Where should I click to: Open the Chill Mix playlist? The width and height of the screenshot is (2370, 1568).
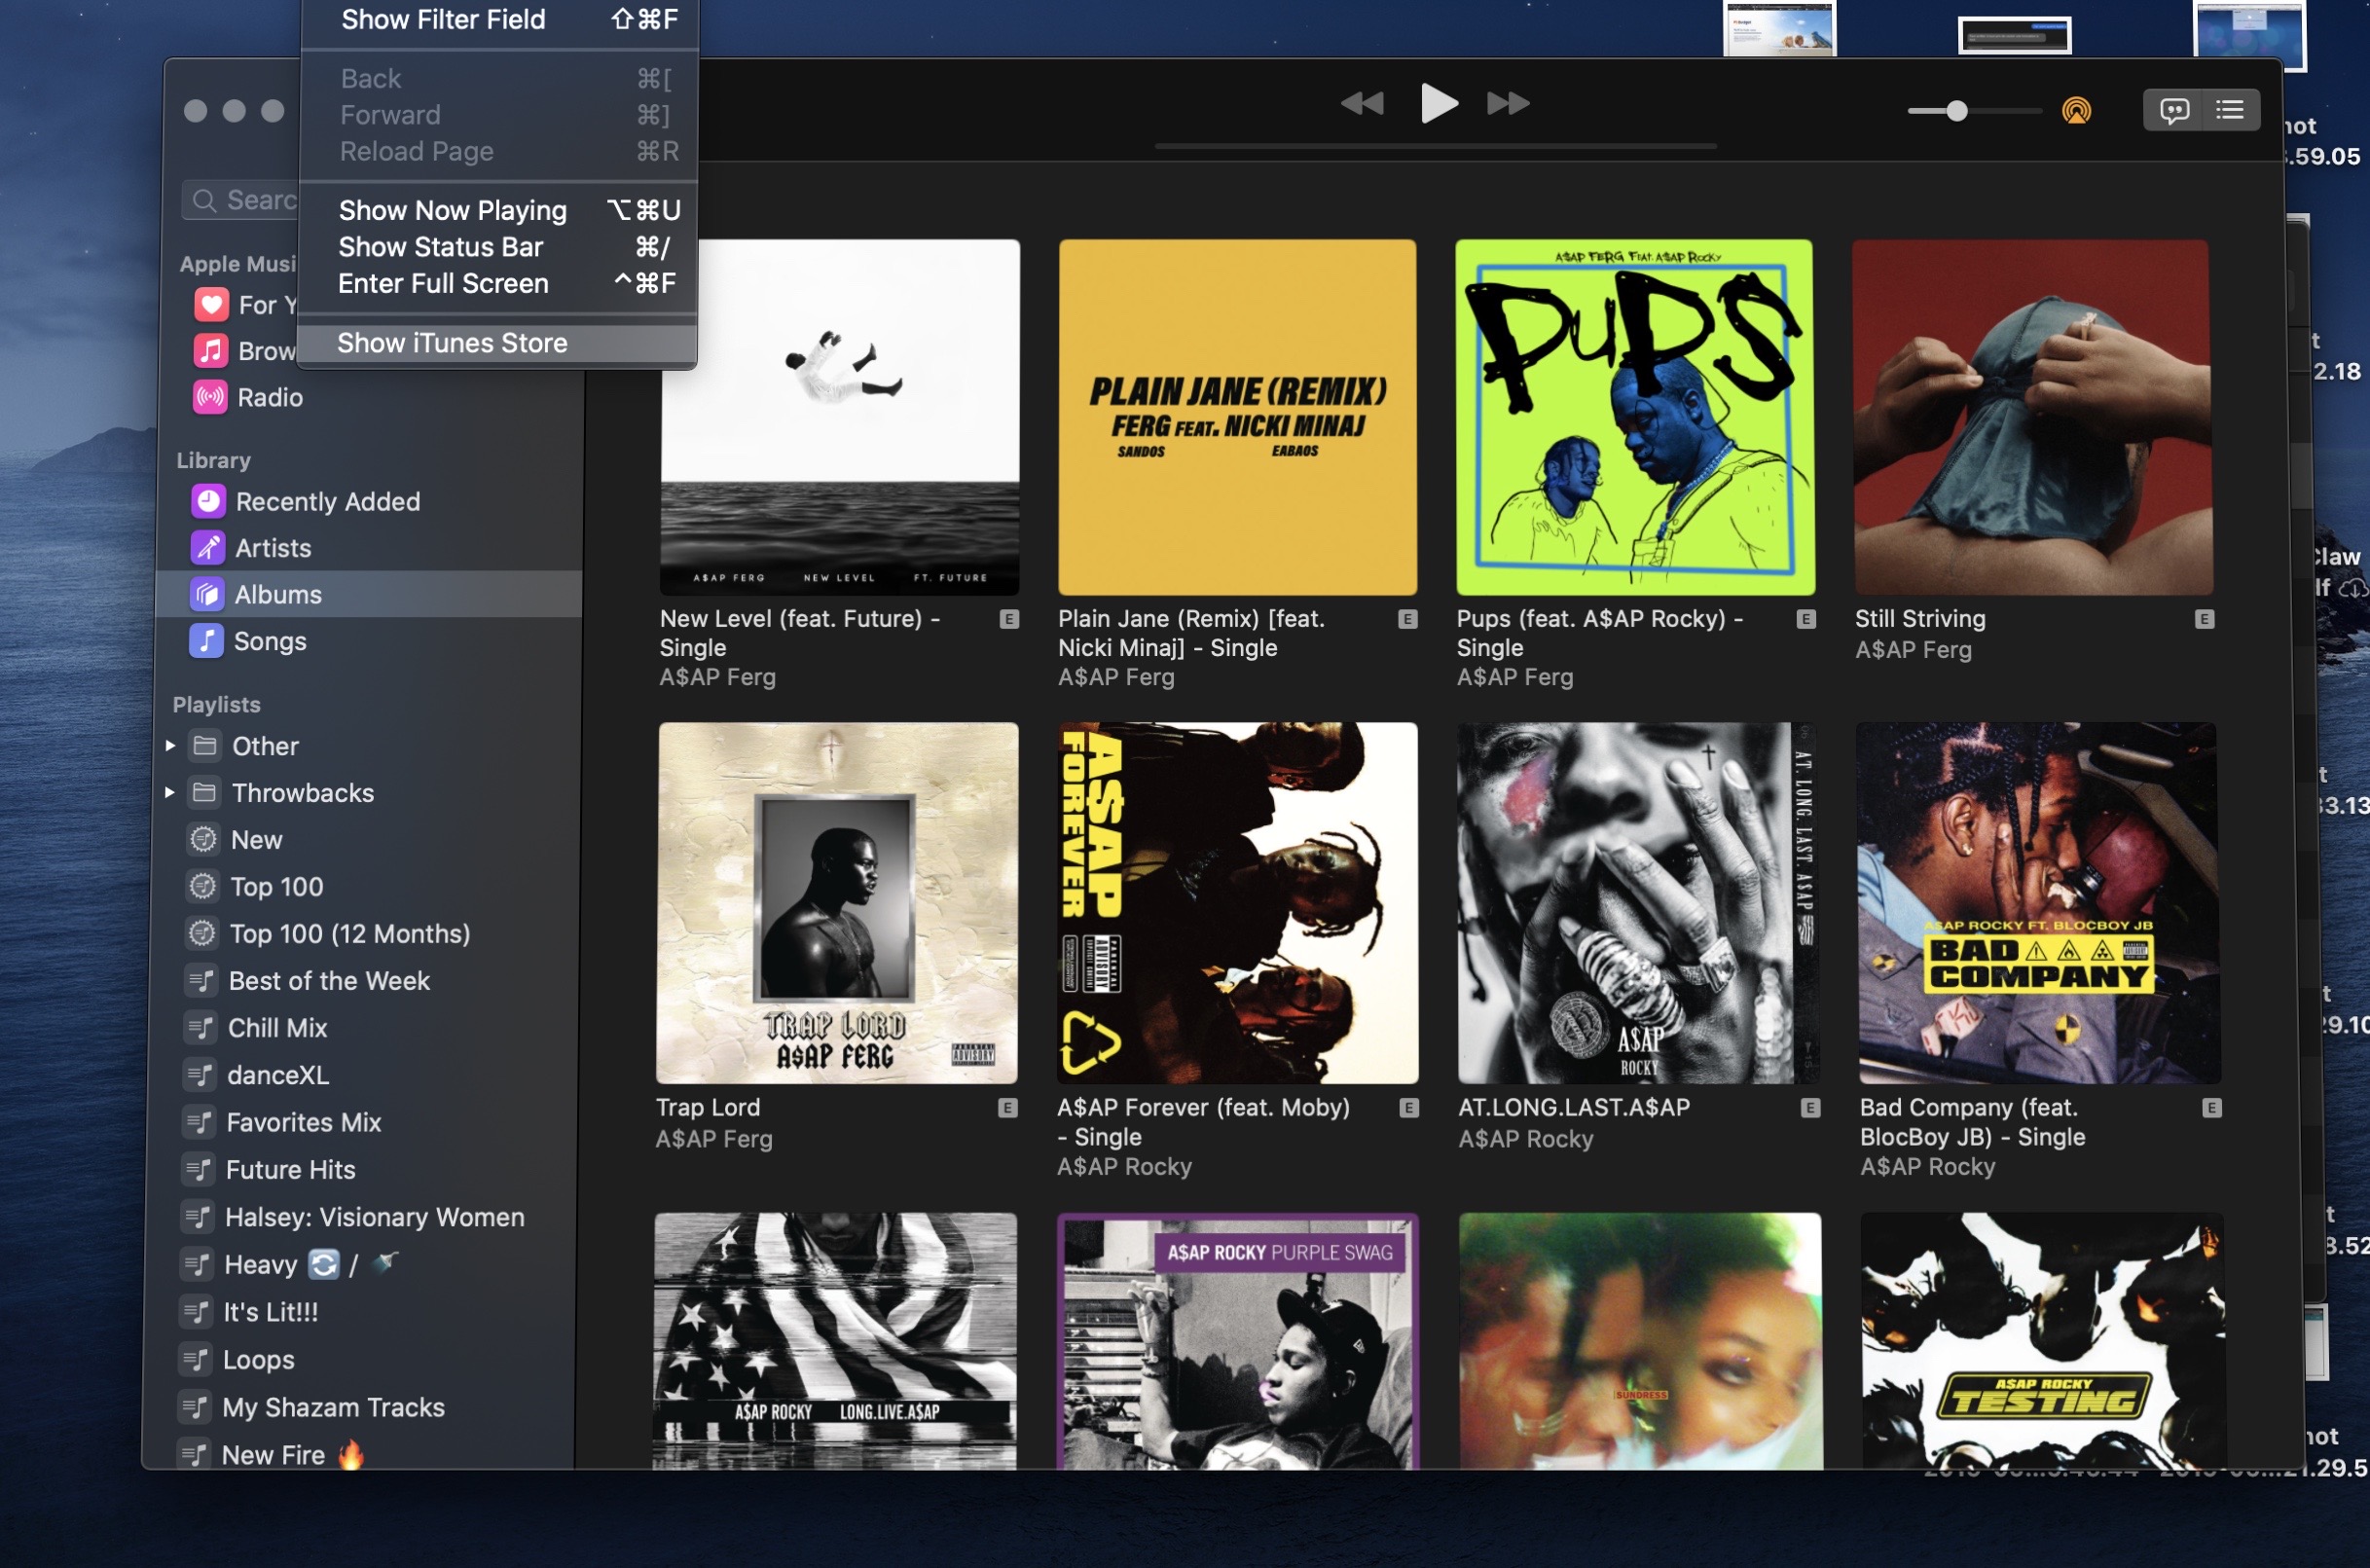coord(277,1028)
